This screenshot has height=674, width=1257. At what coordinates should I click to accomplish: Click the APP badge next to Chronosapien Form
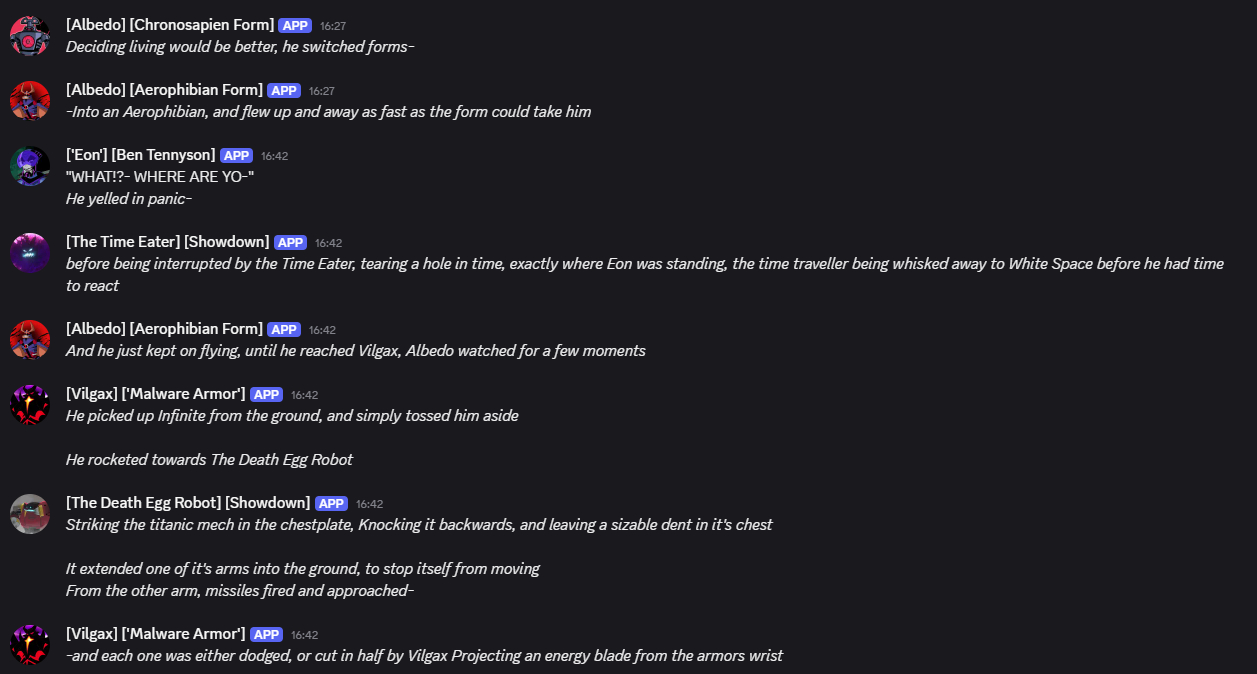click(294, 25)
